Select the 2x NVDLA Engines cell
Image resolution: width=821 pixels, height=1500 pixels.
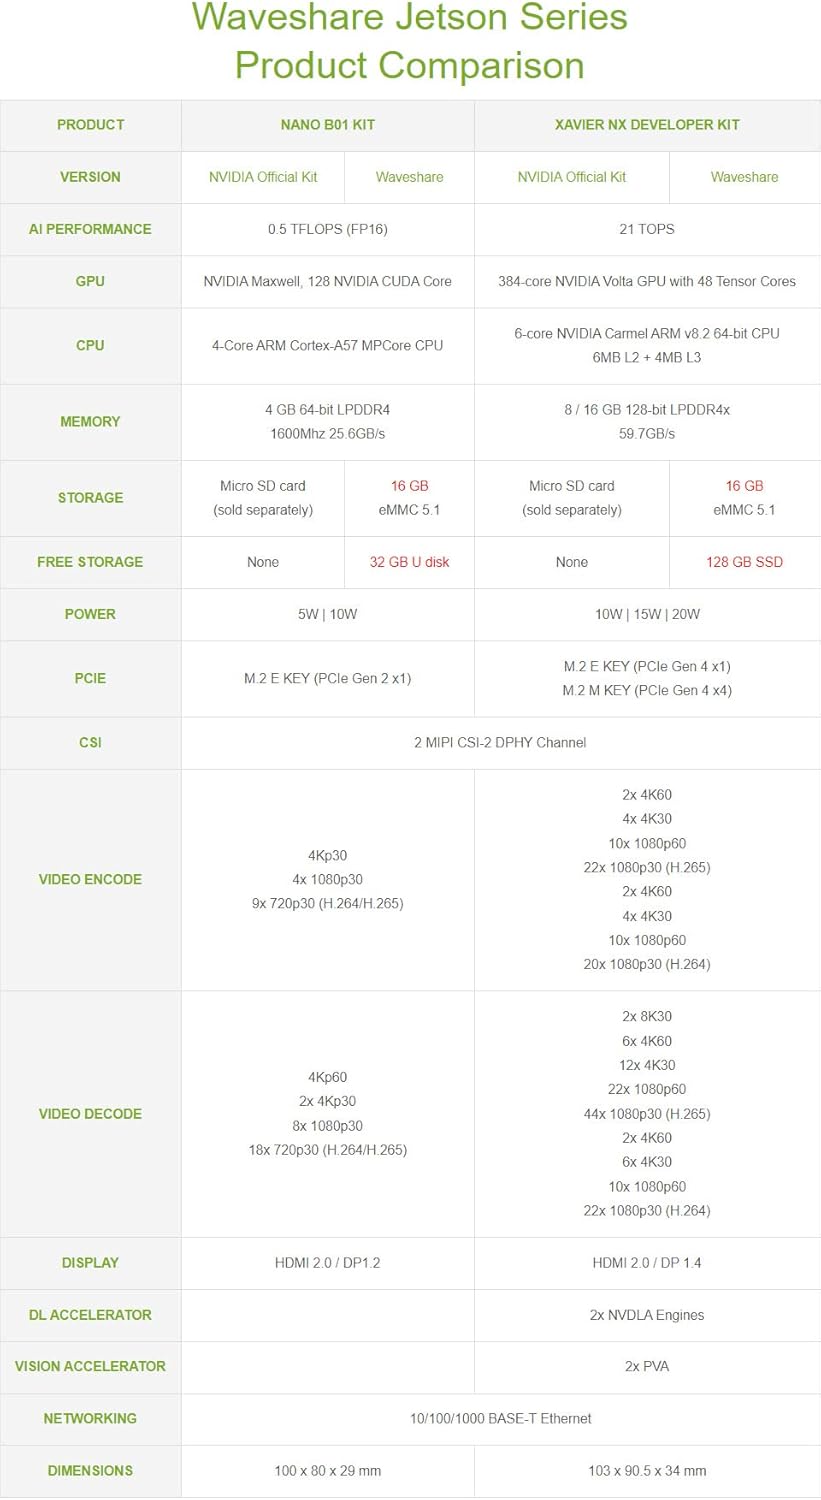[647, 1315]
